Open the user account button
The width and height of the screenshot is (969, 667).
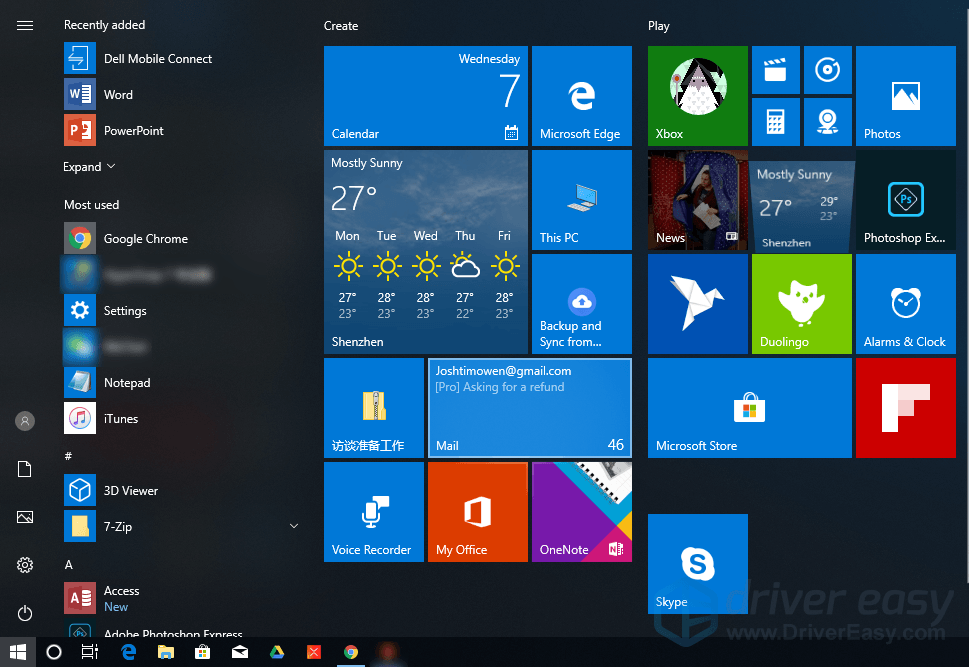pyautogui.click(x=25, y=421)
